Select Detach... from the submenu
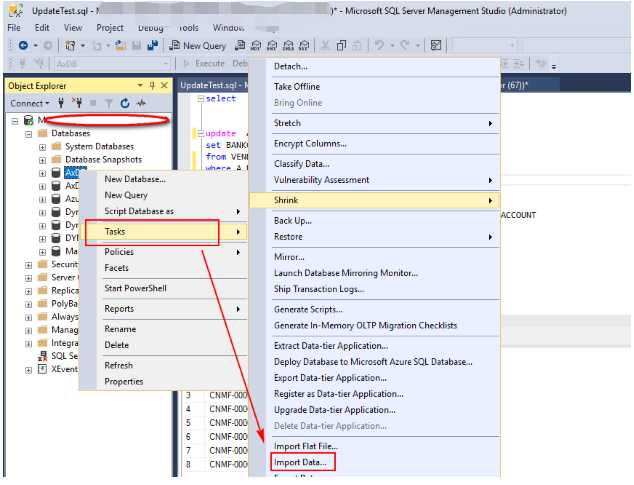 click(x=290, y=66)
